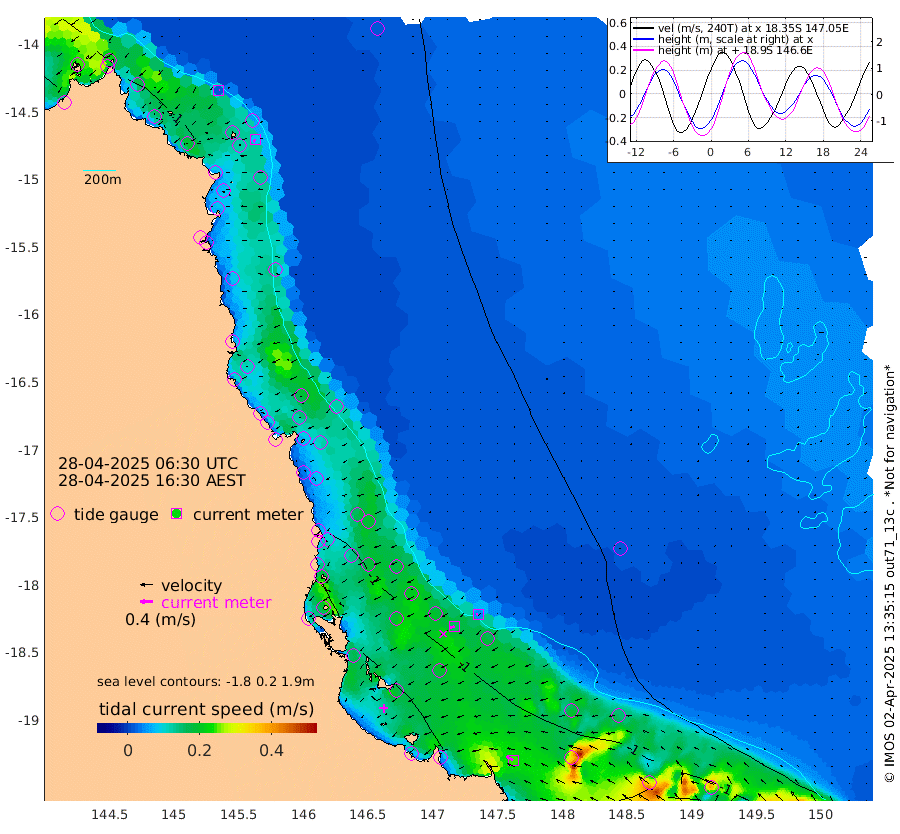900x834 pixels.
Task: Click the magenta x marker near 147.05E 18.35S
Action: click(443, 634)
